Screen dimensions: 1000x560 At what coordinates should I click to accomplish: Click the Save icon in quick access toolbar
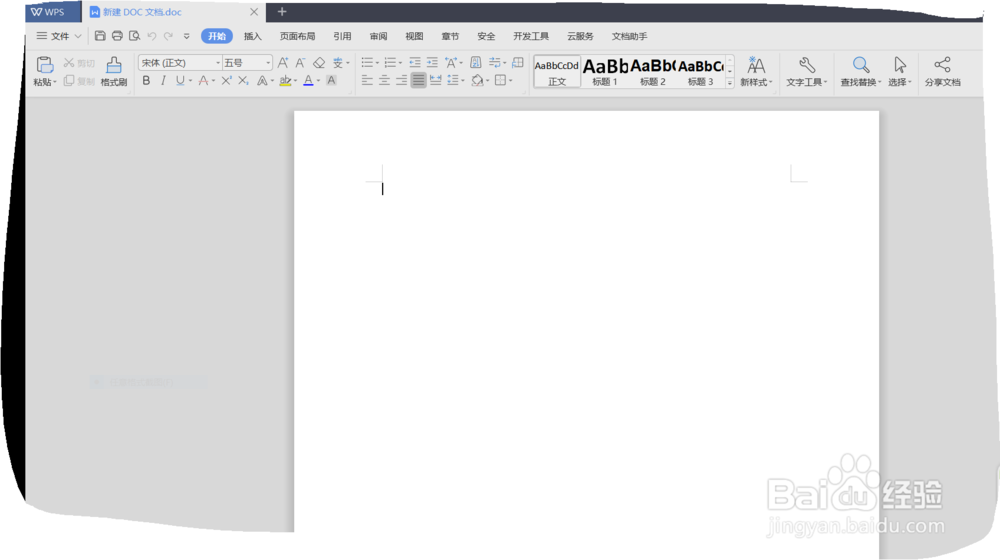(100, 36)
